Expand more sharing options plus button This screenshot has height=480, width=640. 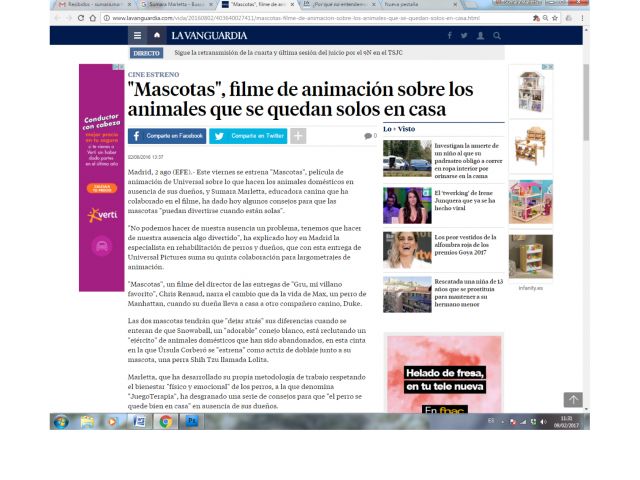[x=298, y=136]
